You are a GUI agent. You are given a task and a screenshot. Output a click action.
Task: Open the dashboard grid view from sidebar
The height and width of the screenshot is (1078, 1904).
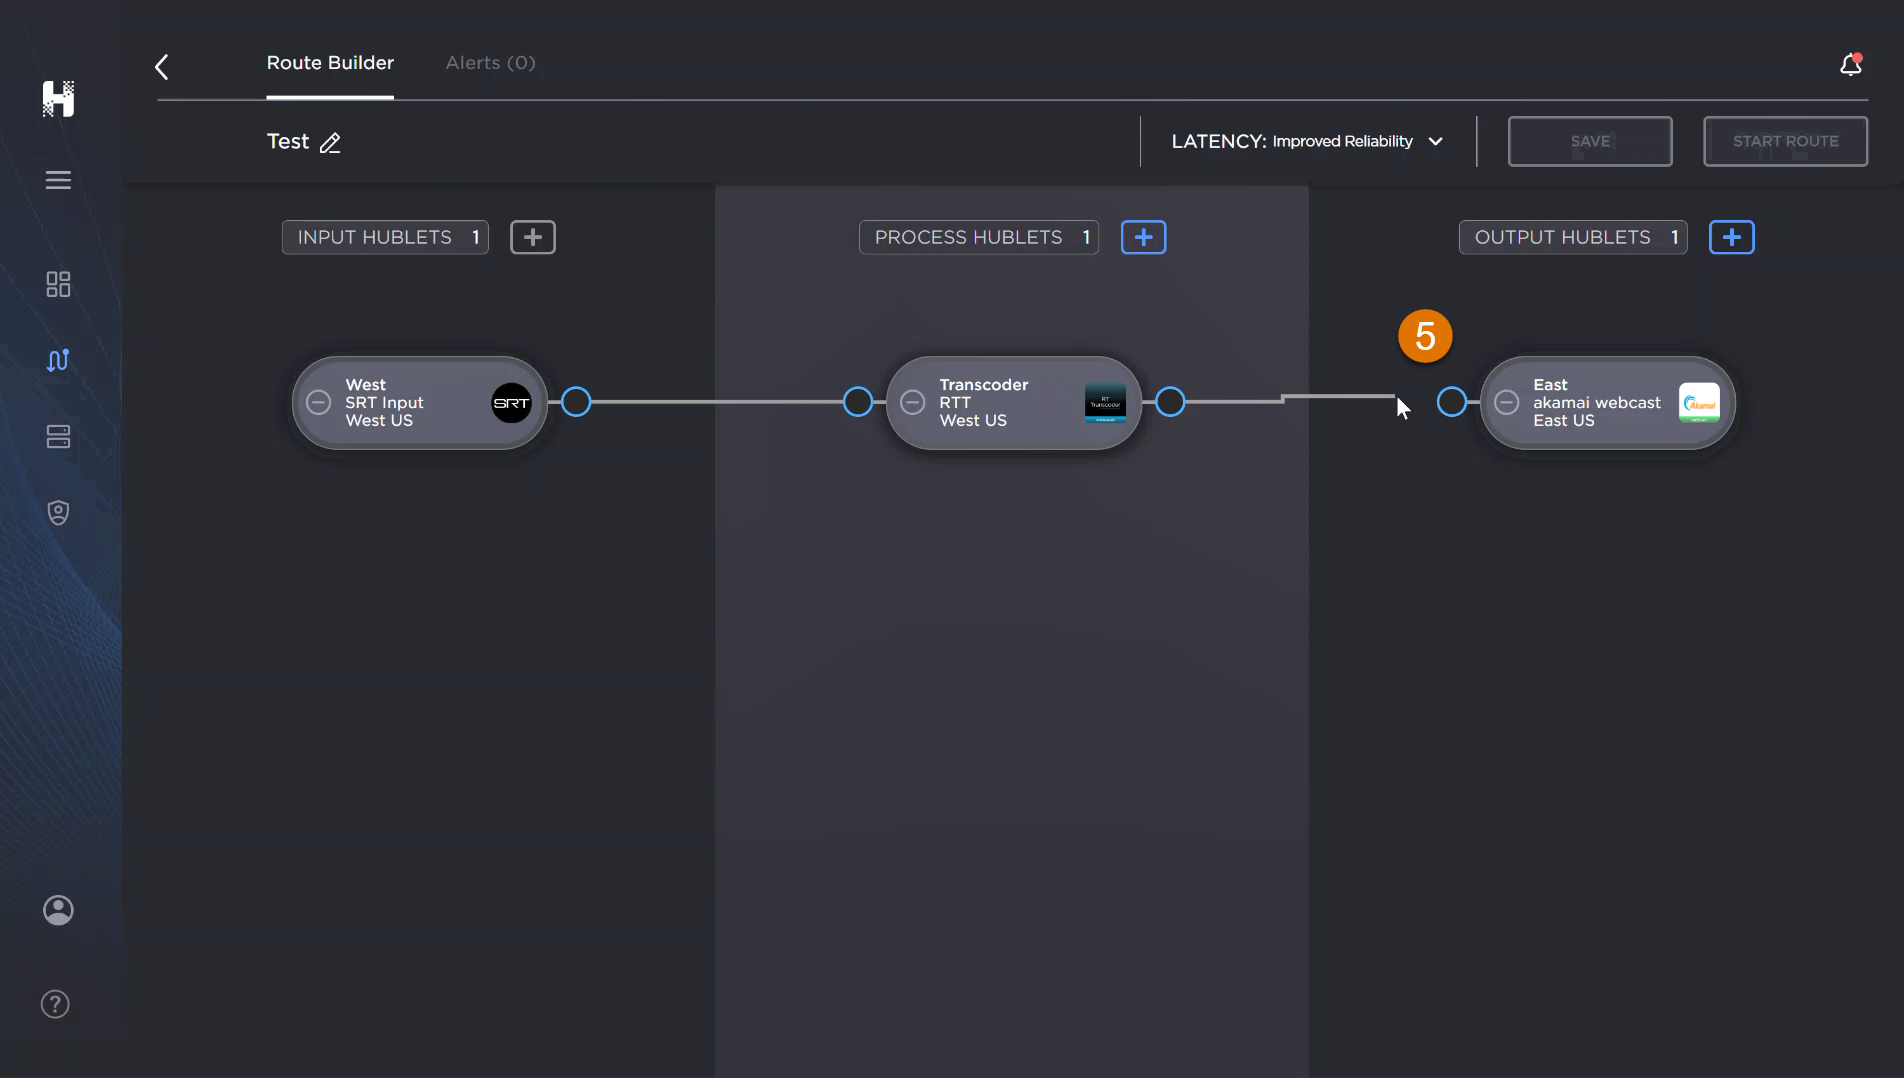coord(57,284)
